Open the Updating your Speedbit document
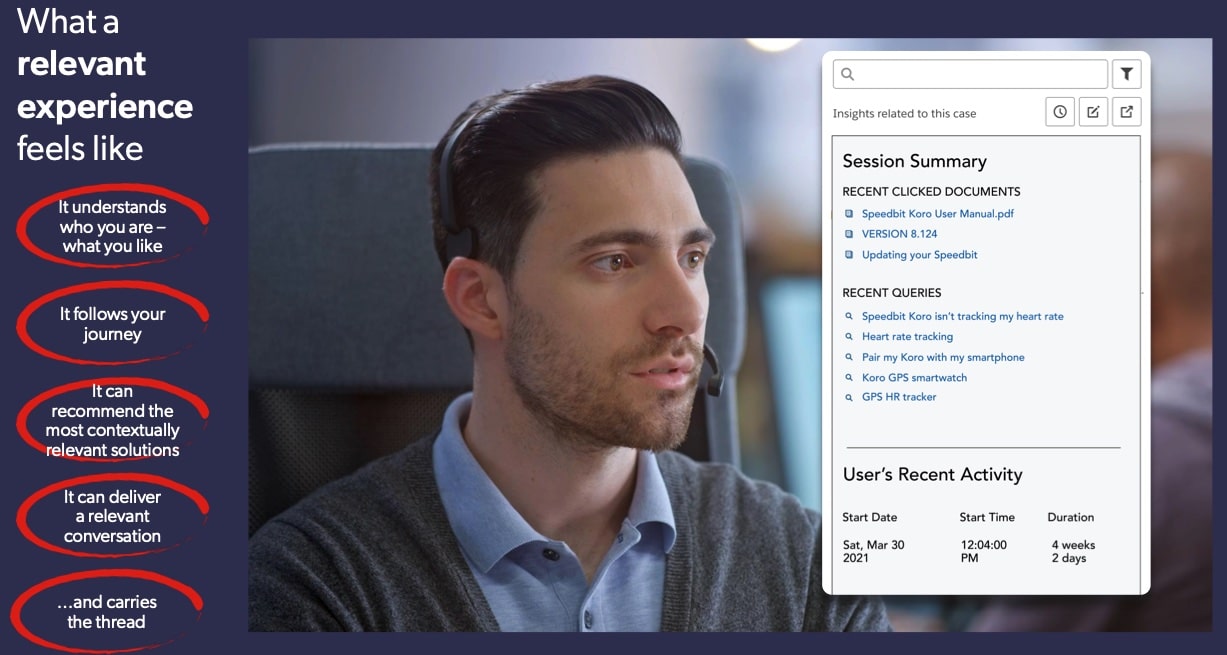 [919, 255]
